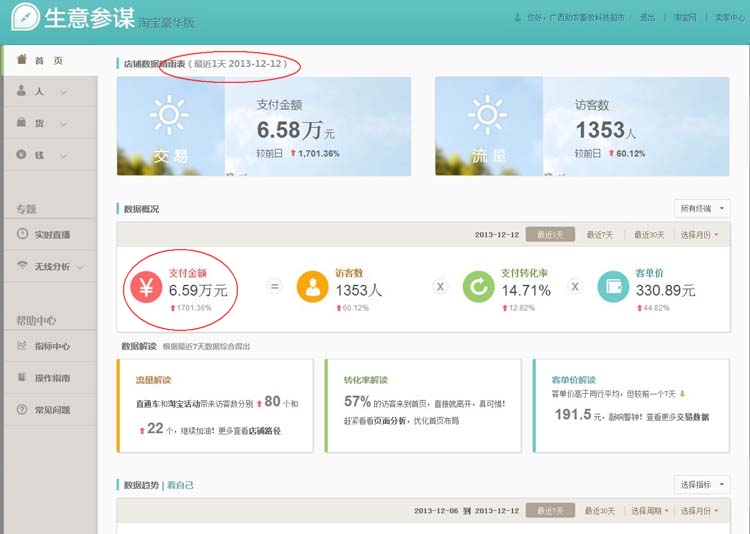Open the 选择指标 dropdown
750x534 pixels.
(x=703, y=484)
